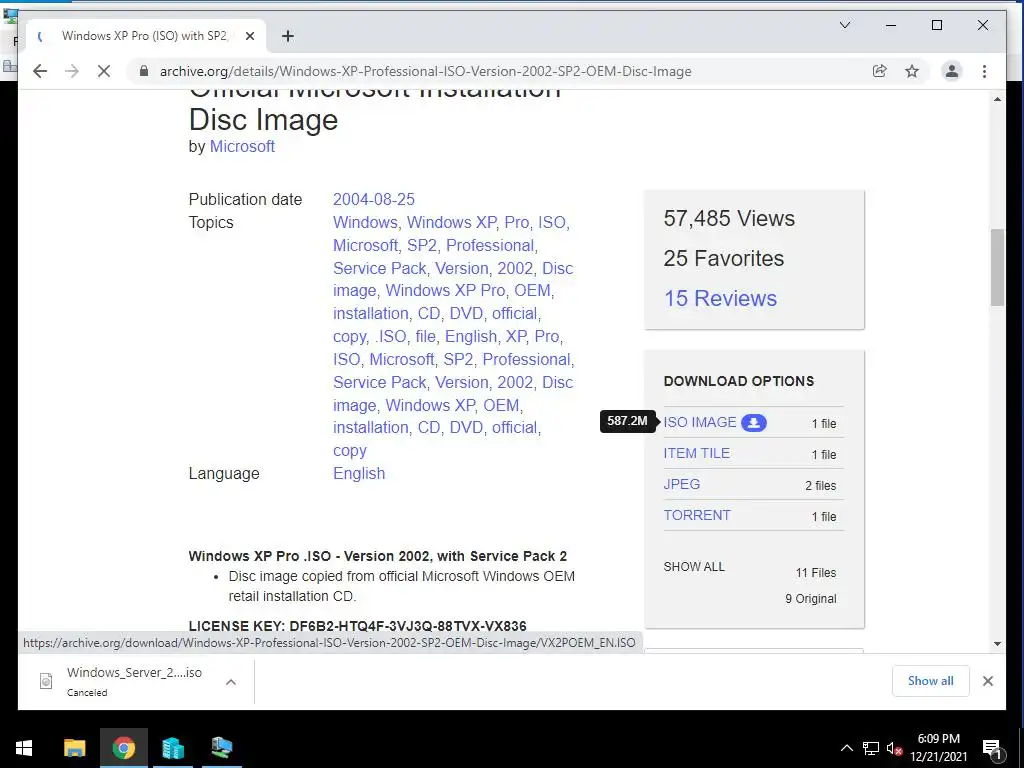The image size is (1024, 768).
Task: Open the Chrome three-dot menu
Action: [x=984, y=71]
